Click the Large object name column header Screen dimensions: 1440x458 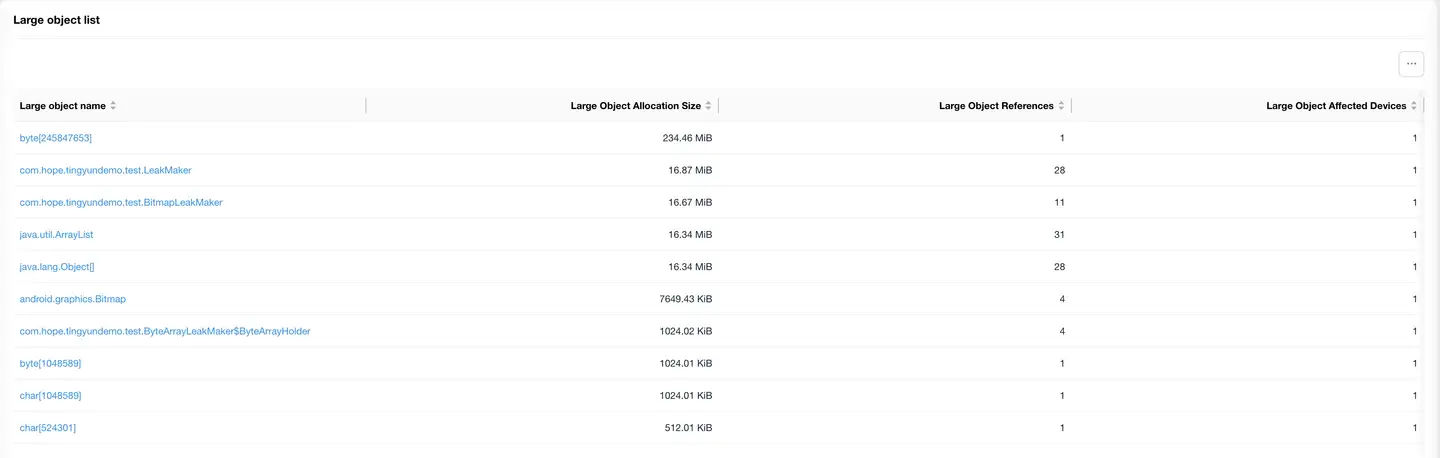pos(62,106)
